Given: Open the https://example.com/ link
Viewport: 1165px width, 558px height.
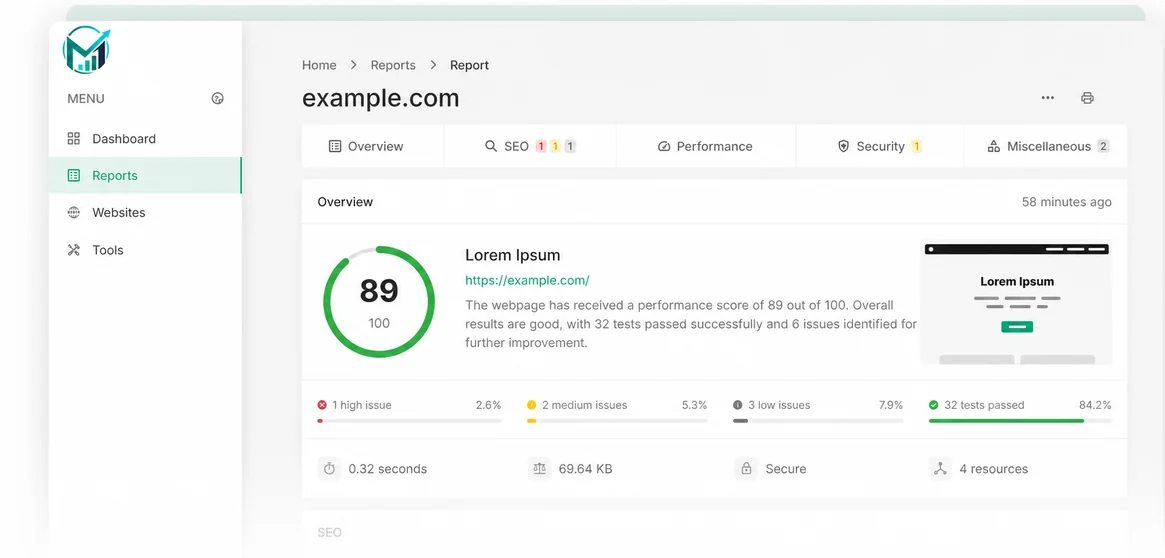Looking at the screenshot, I should [528, 280].
